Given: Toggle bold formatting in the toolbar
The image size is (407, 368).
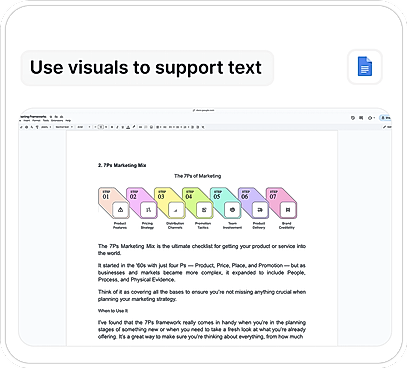Looking at the screenshot, I should coord(112,127).
